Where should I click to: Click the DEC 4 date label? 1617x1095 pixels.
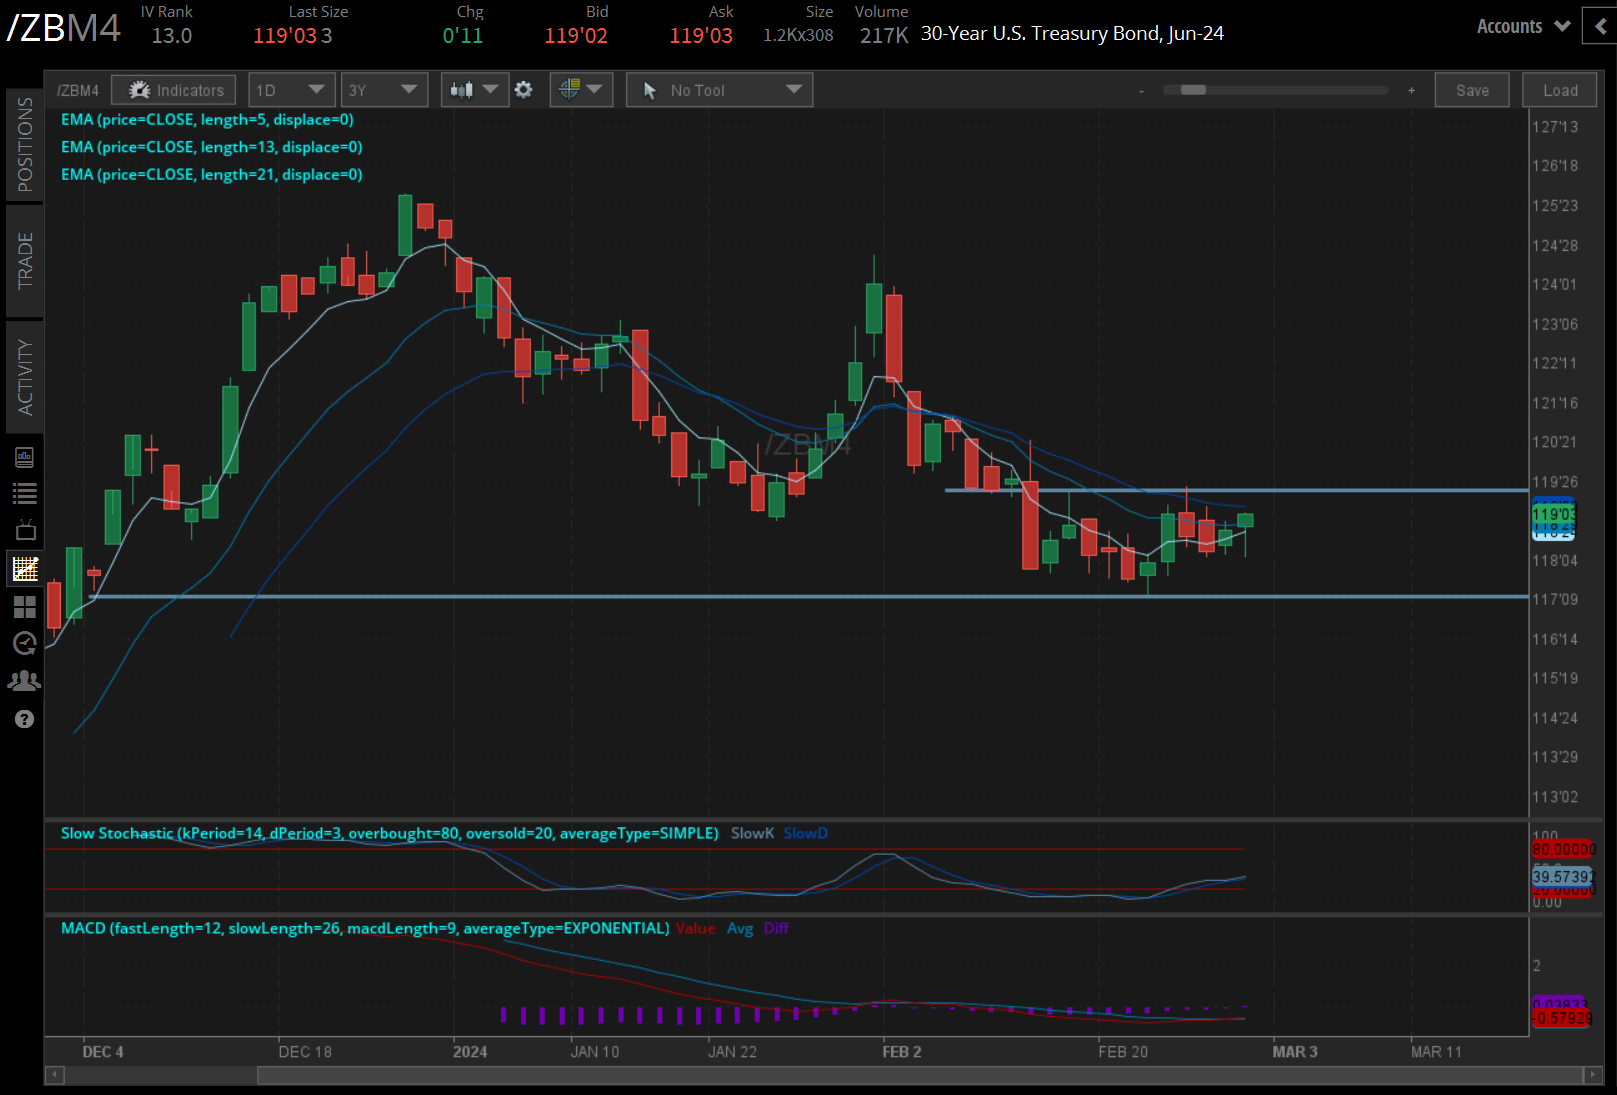pos(103,1052)
